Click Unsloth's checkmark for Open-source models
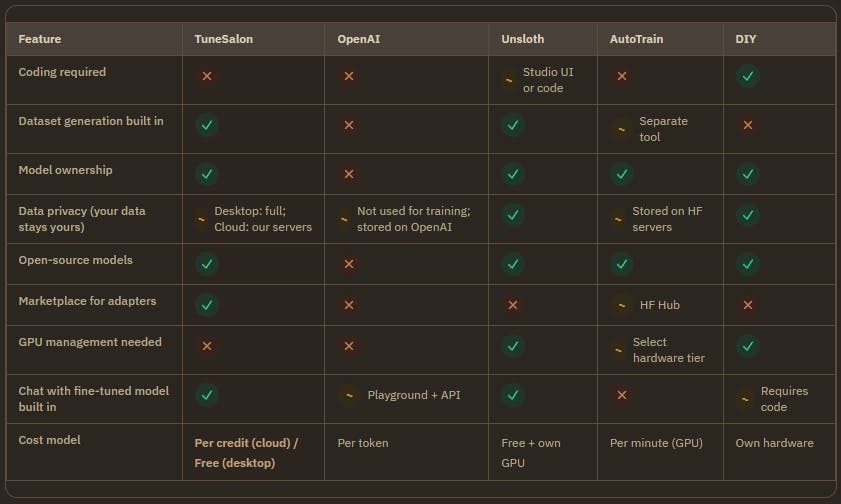Screen dimensions: 841x504 [513, 264]
